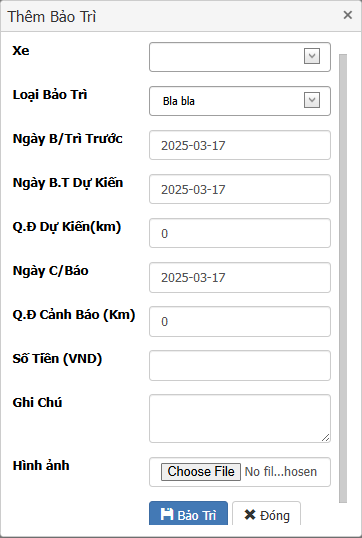
Task: Select the Bla bla value text
Action: 179,101
